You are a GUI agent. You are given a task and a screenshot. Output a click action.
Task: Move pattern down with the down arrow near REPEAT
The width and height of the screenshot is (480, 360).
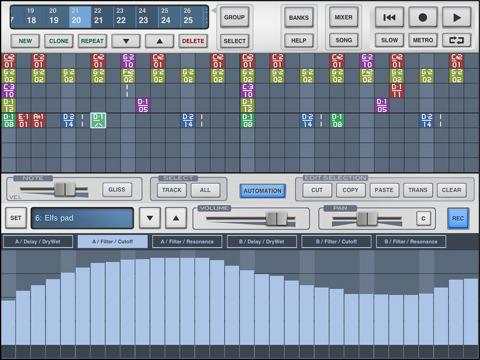pyautogui.click(x=126, y=41)
